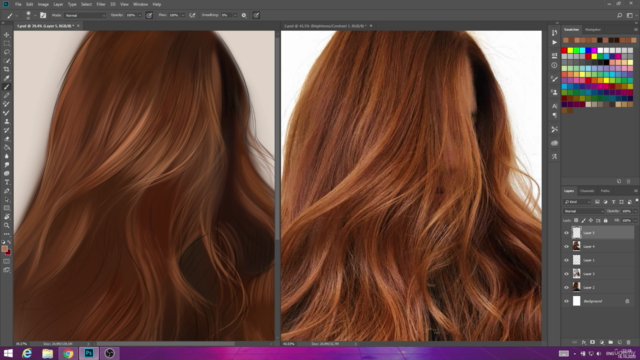640x360 pixels.
Task: Switch to the Navigator tab
Action: tap(593, 29)
